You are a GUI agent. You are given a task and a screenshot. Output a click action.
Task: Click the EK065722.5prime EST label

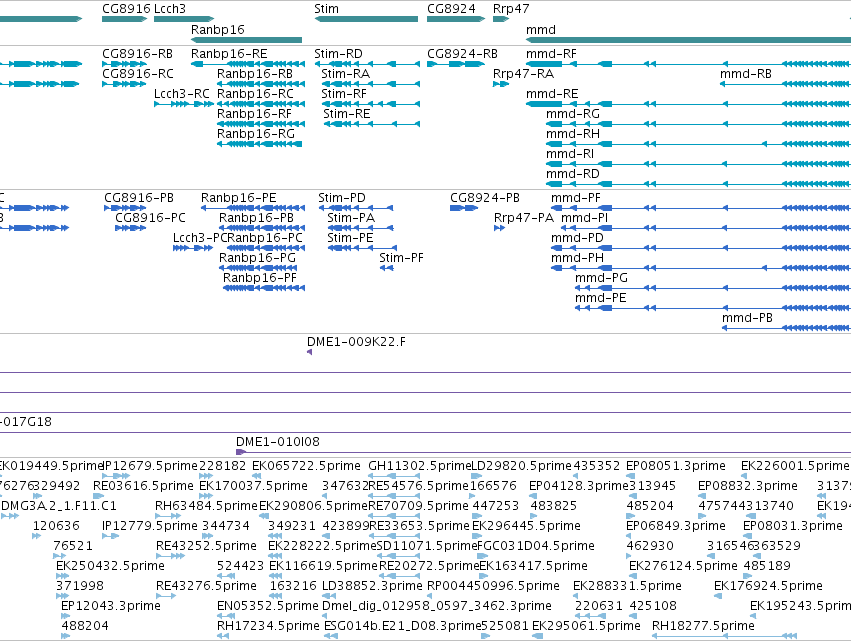306,466
